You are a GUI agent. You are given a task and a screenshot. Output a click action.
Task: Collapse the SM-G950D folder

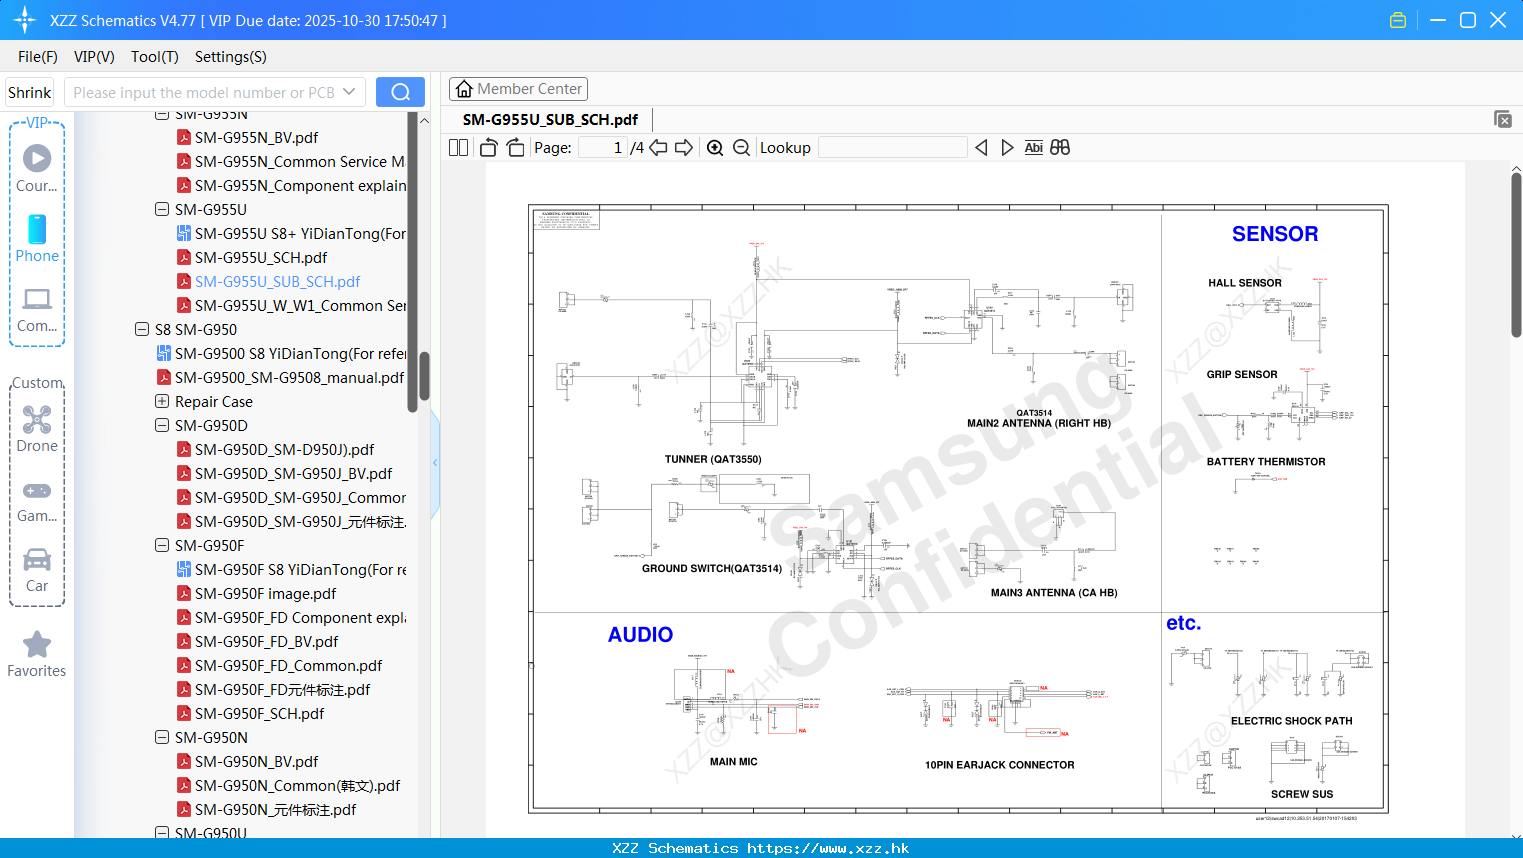pyautogui.click(x=162, y=425)
